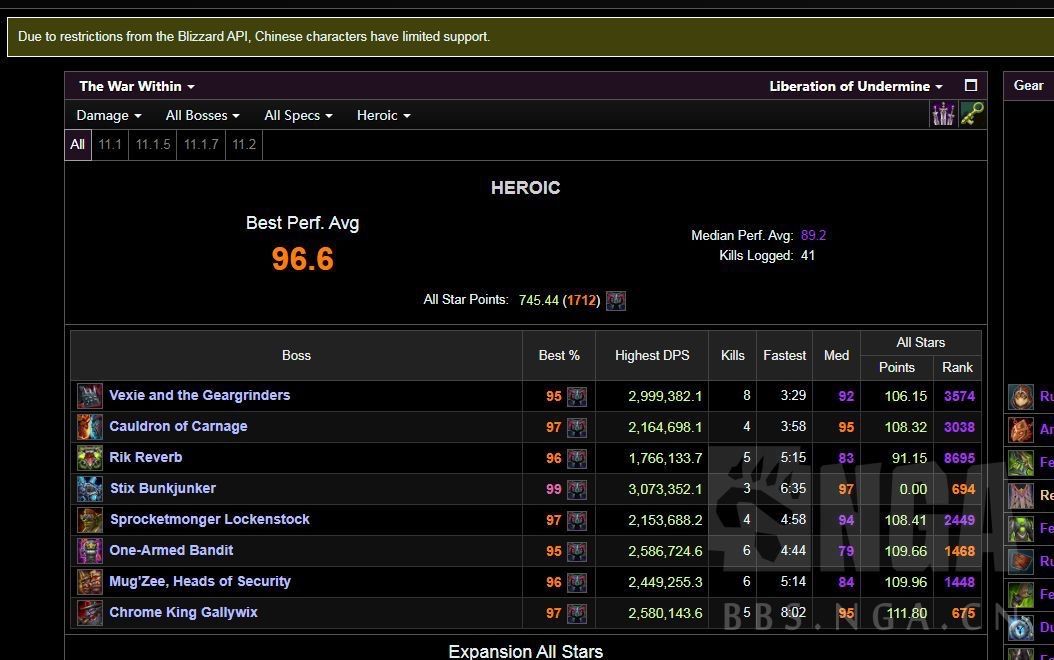Switch to the 11.1.5 patch tab

[153, 144]
